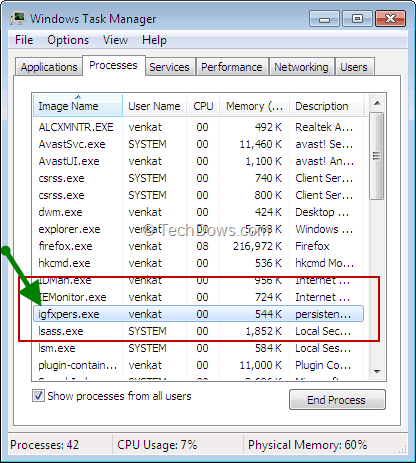The height and width of the screenshot is (463, 416).
Task: Click the Plugin Co... description cell
Action: (323, 365)
